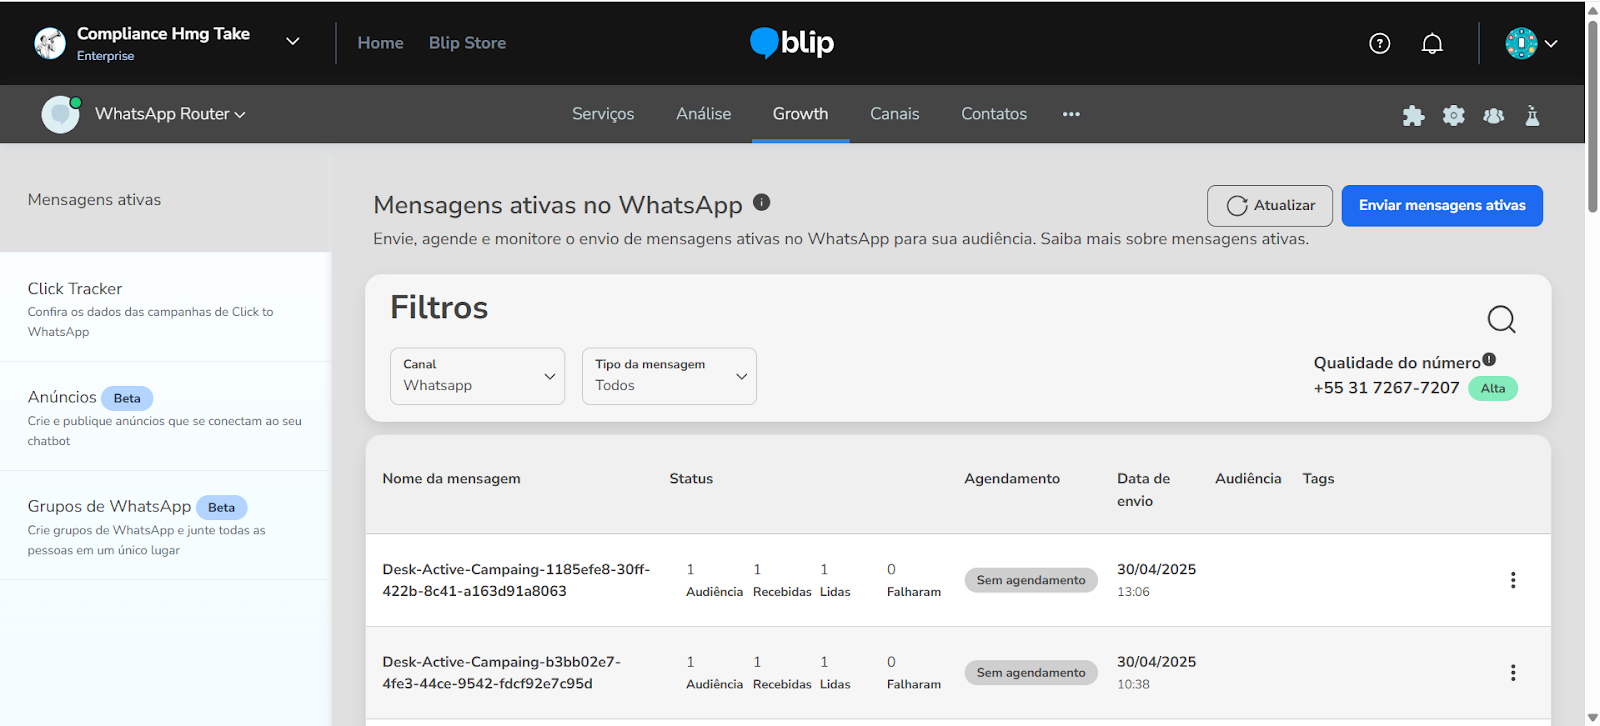Open the puzzle piece extensions icon
Image resolution: width=1600 pixels, height=726 pixels.
tap(1413, 115)
